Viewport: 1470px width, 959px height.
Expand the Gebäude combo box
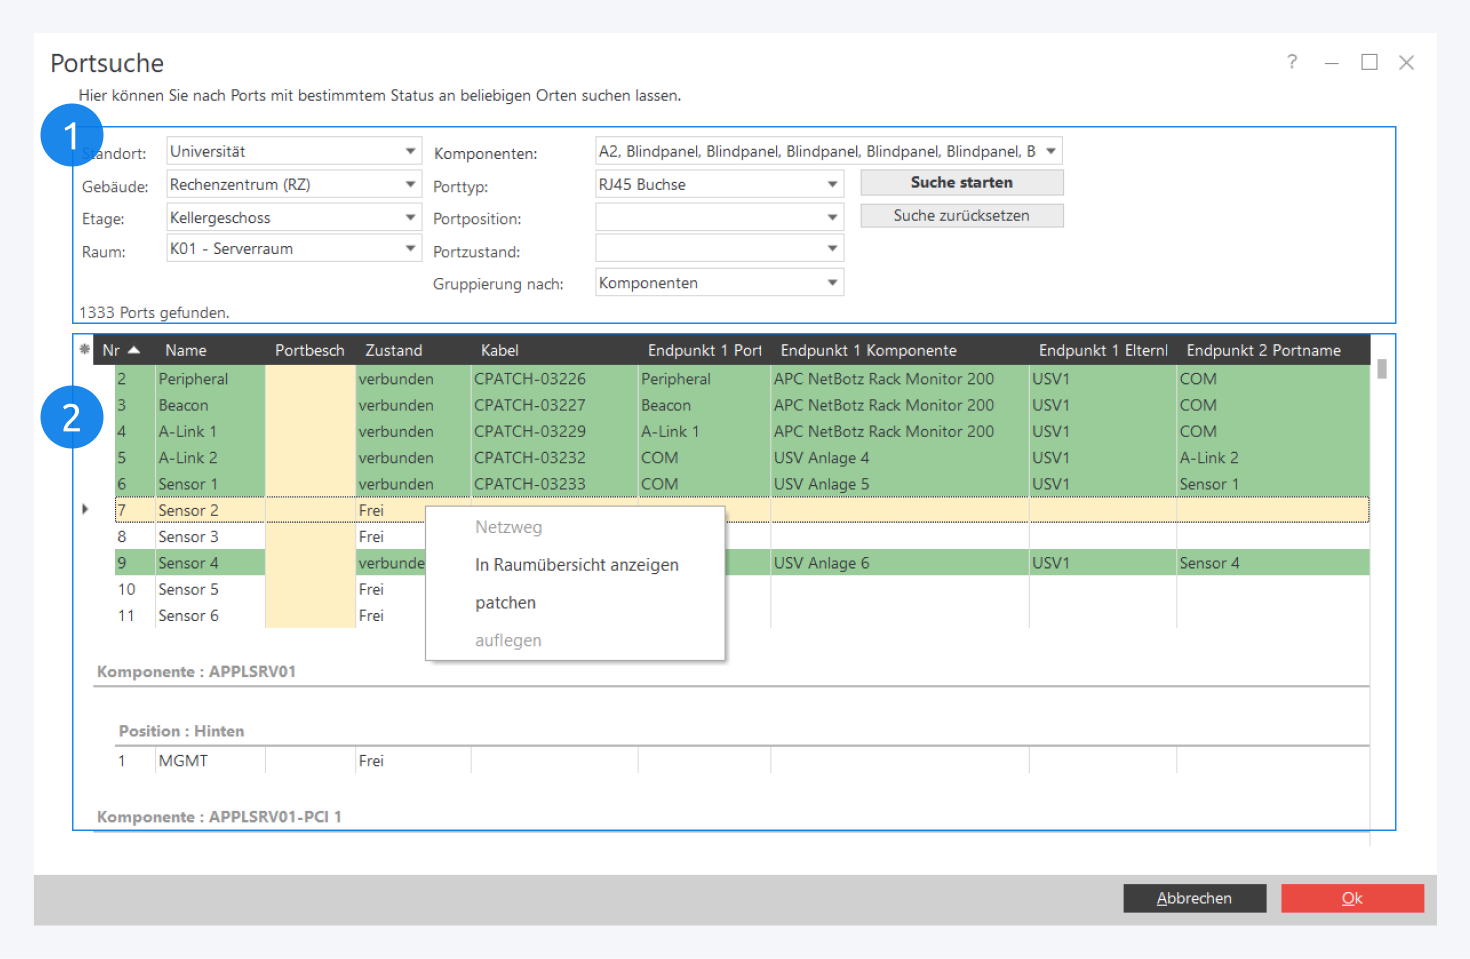coord(410,185)
